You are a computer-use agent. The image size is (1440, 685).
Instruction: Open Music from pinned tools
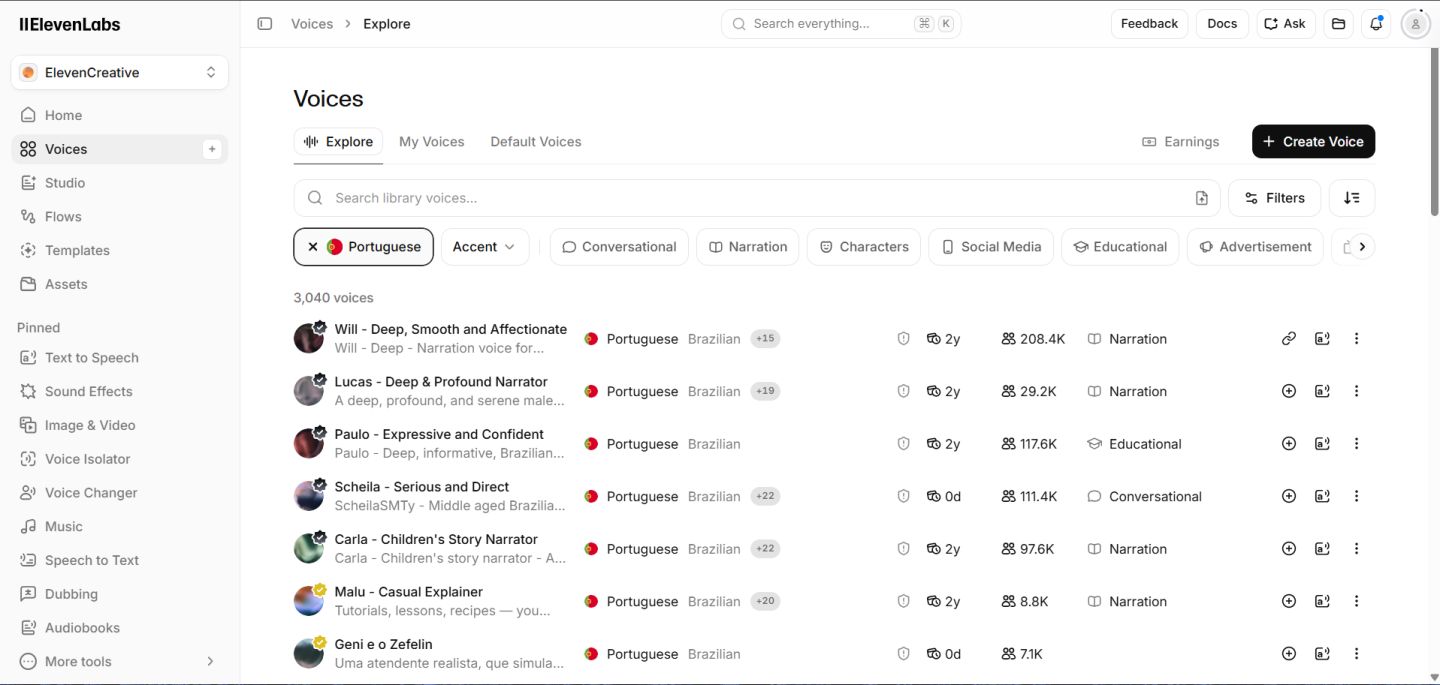pos(120,527)
